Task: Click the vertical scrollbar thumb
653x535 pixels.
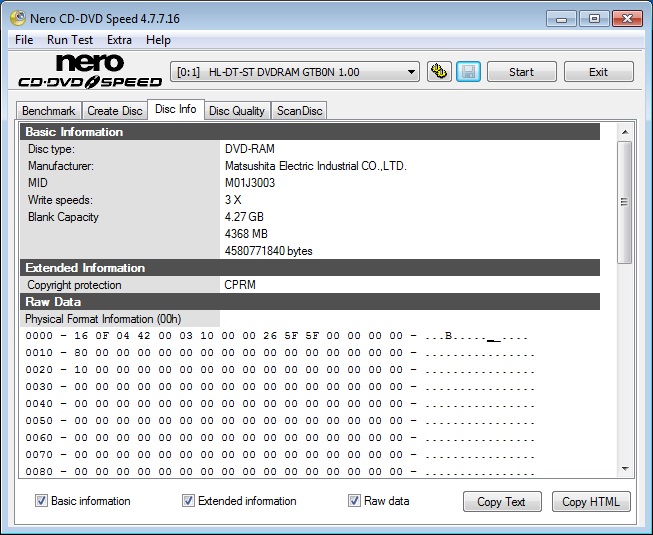Action: (x=625, y=202)
